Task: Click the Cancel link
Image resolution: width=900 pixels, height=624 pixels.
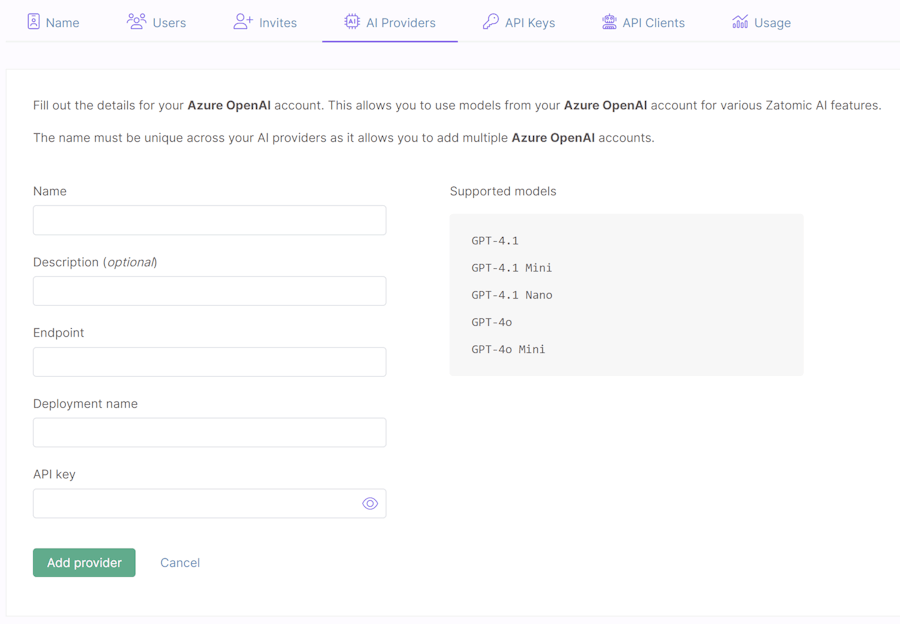Action: click(x=180, y=563)
